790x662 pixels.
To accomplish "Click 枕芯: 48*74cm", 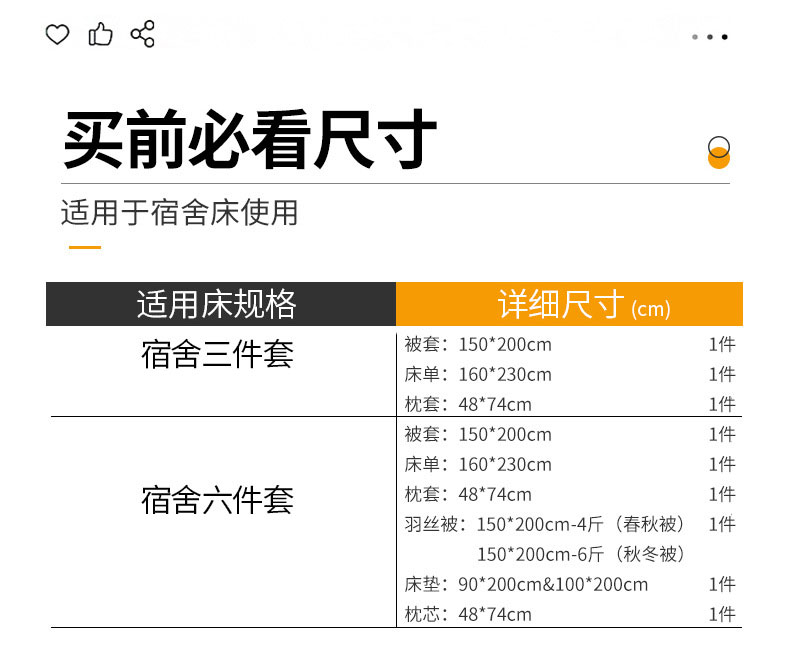I will [x=468, y=614].
